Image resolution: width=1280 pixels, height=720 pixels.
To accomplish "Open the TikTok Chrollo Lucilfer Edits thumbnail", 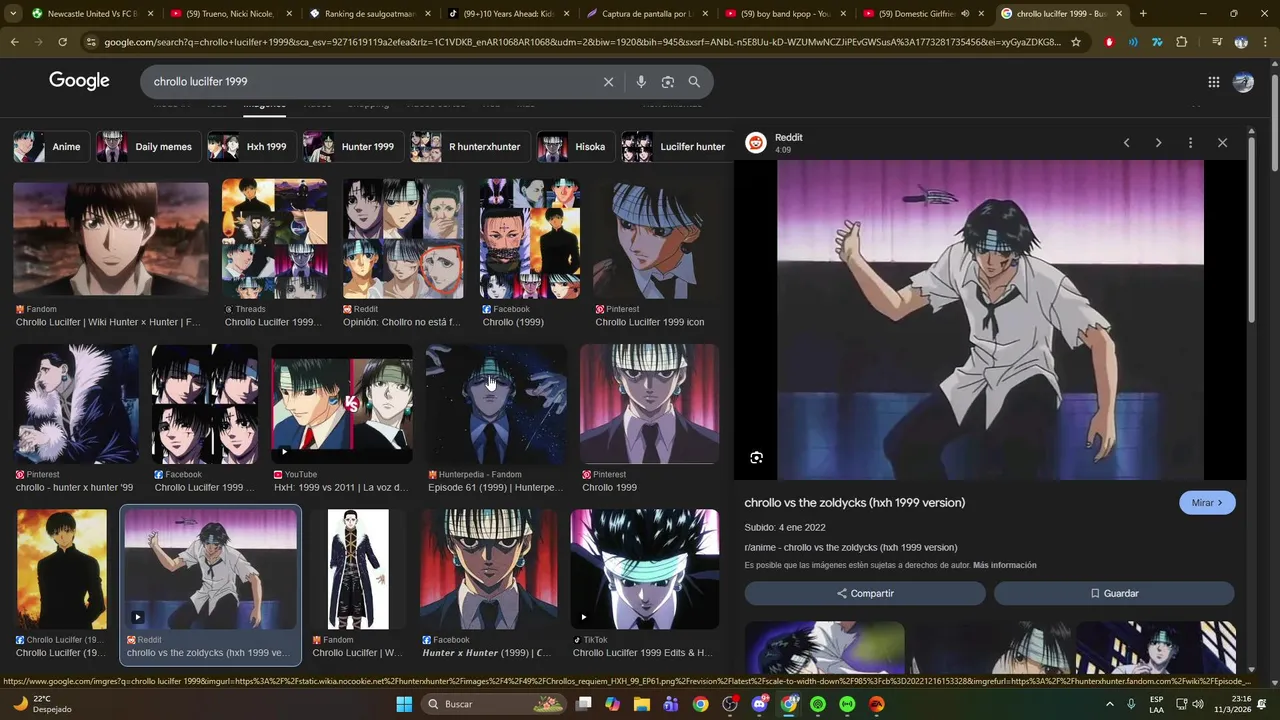I will pos(645,570).
